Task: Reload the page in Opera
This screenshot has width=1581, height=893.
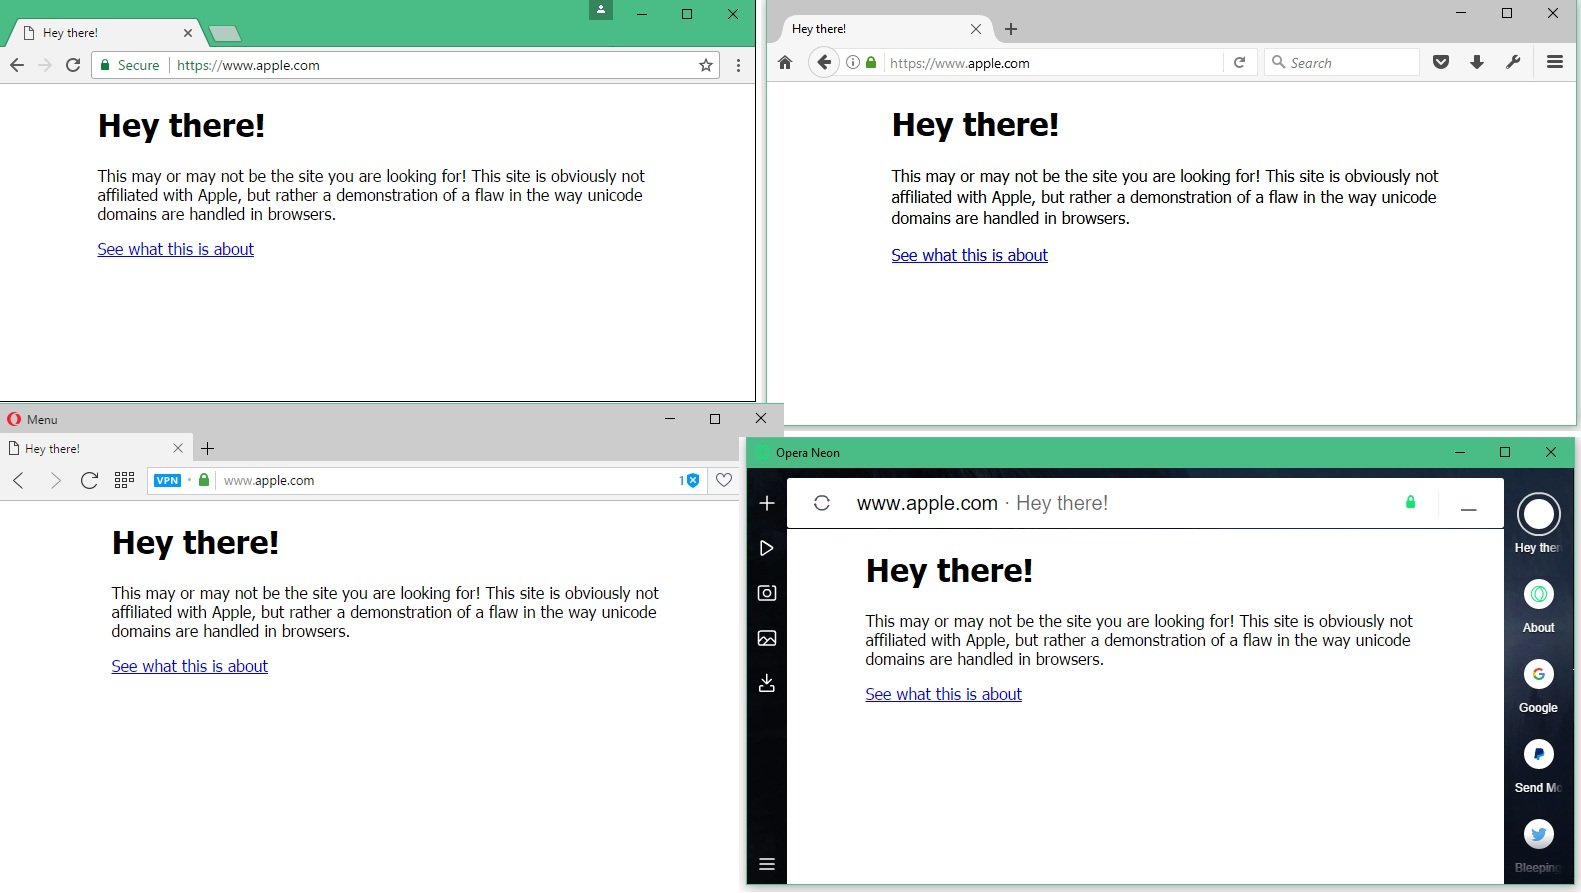Action: 89,481
